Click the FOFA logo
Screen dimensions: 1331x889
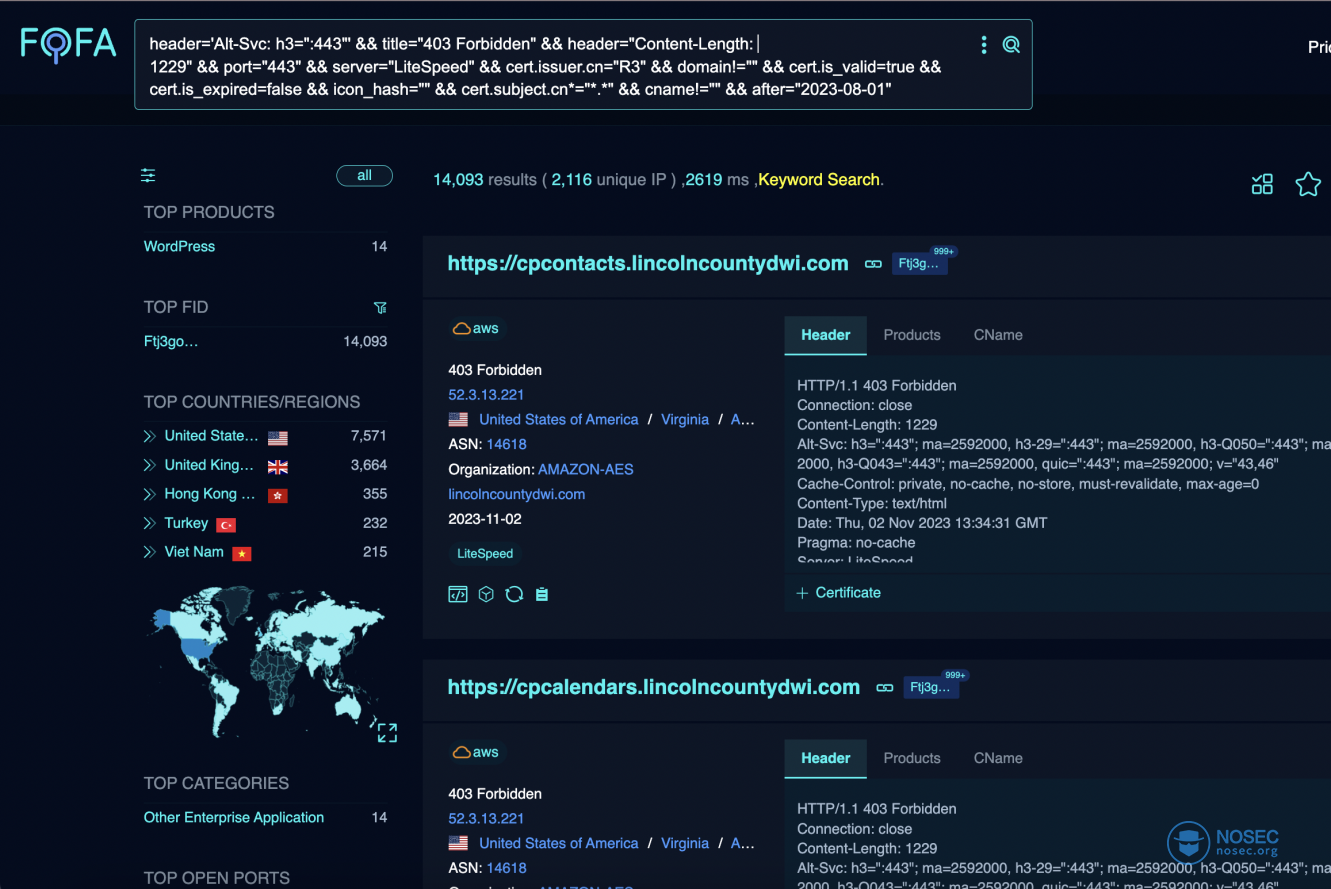coord(67,44)
